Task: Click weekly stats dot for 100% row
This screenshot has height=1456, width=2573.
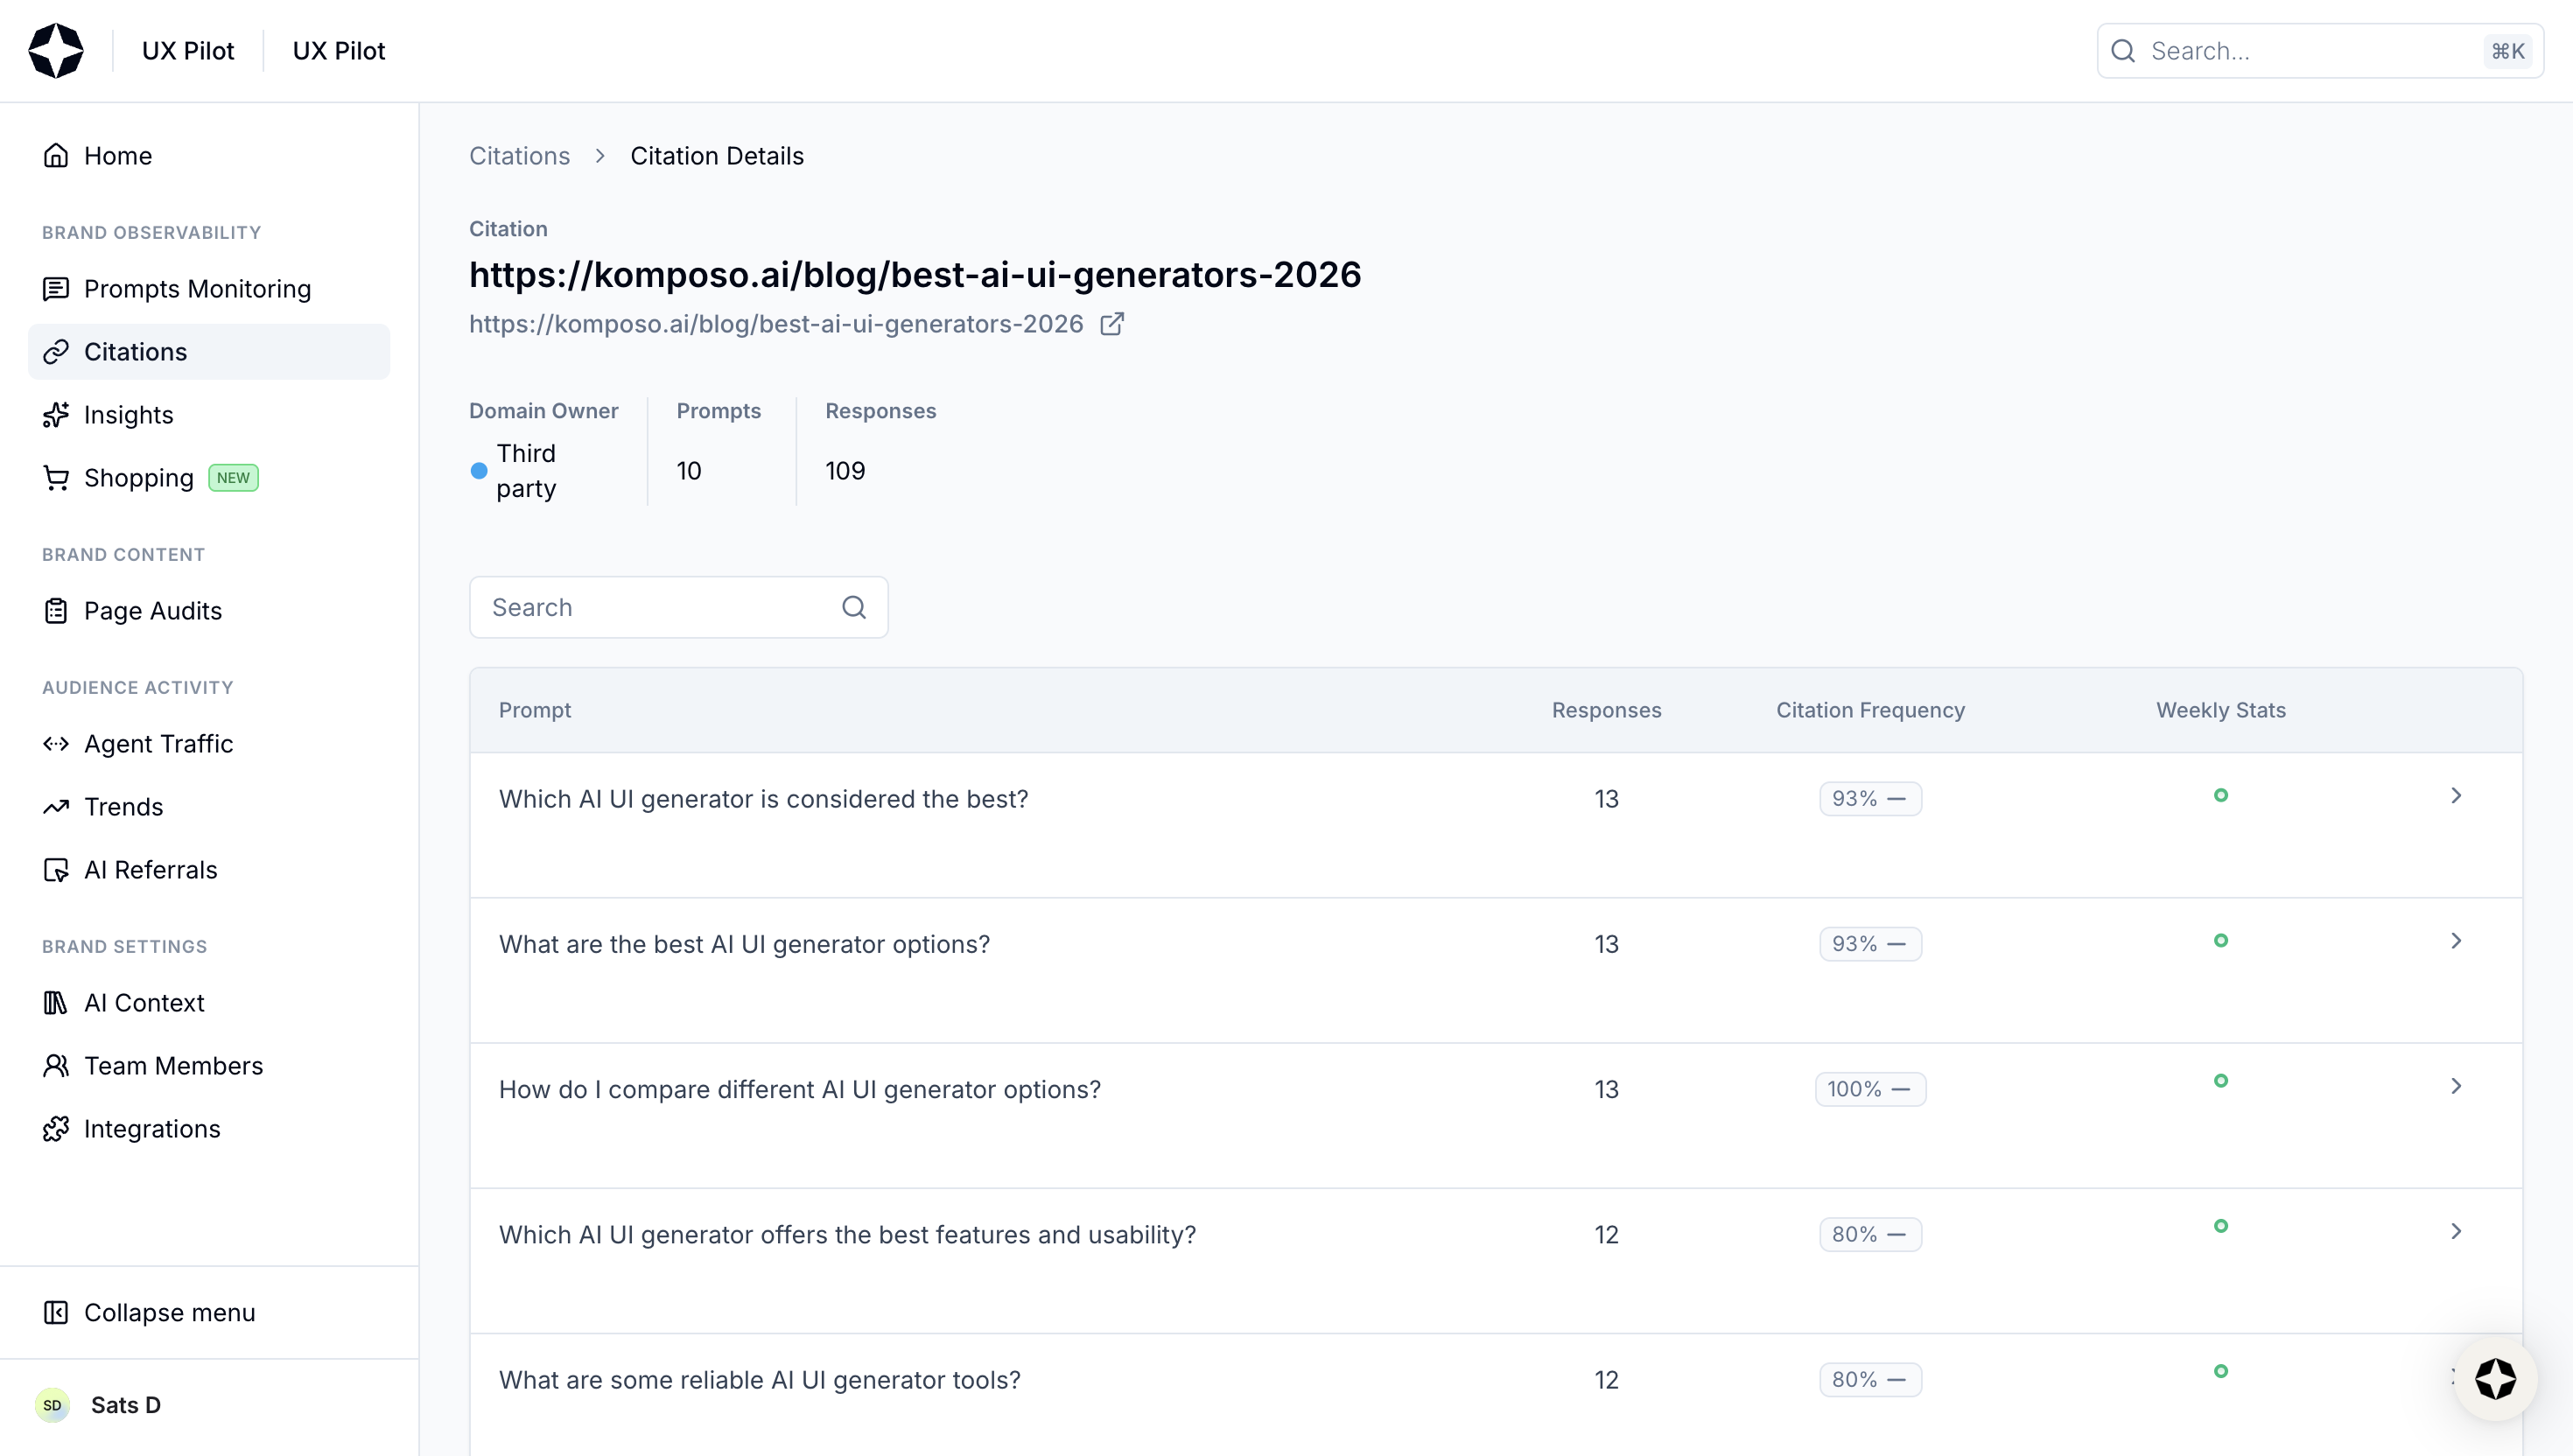Action: click(2220, 1081)
